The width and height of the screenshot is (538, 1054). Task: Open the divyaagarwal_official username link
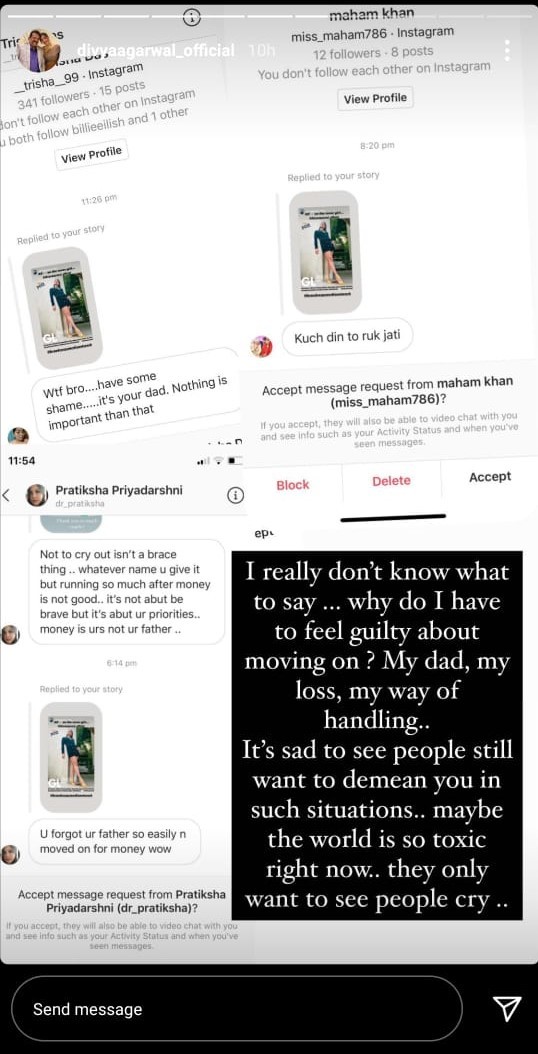[156, 50]
